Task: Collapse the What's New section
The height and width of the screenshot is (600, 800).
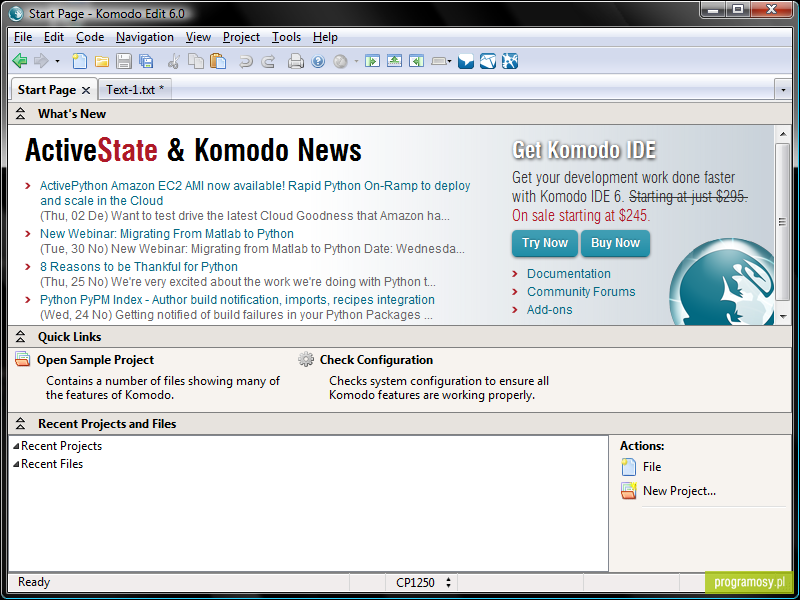Action: point(20,114)
